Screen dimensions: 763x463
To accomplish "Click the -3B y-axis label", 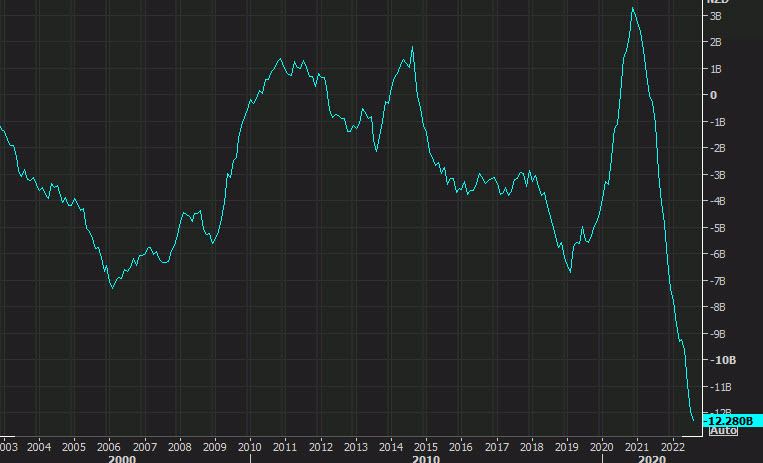I will [717, 175].
